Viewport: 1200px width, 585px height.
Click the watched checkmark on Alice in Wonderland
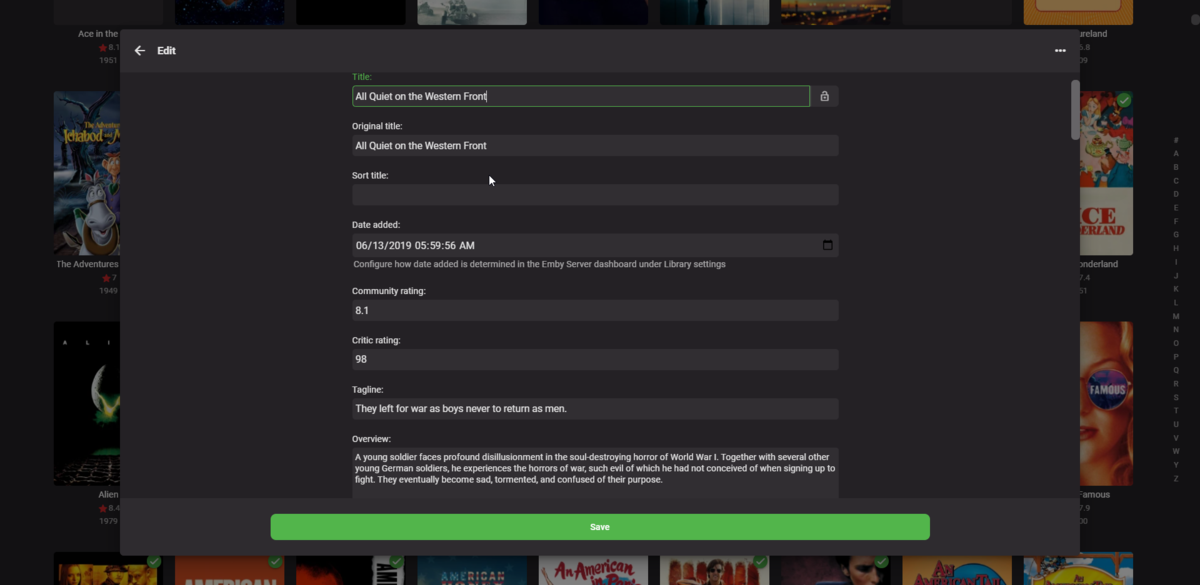tap(1124, 100)
